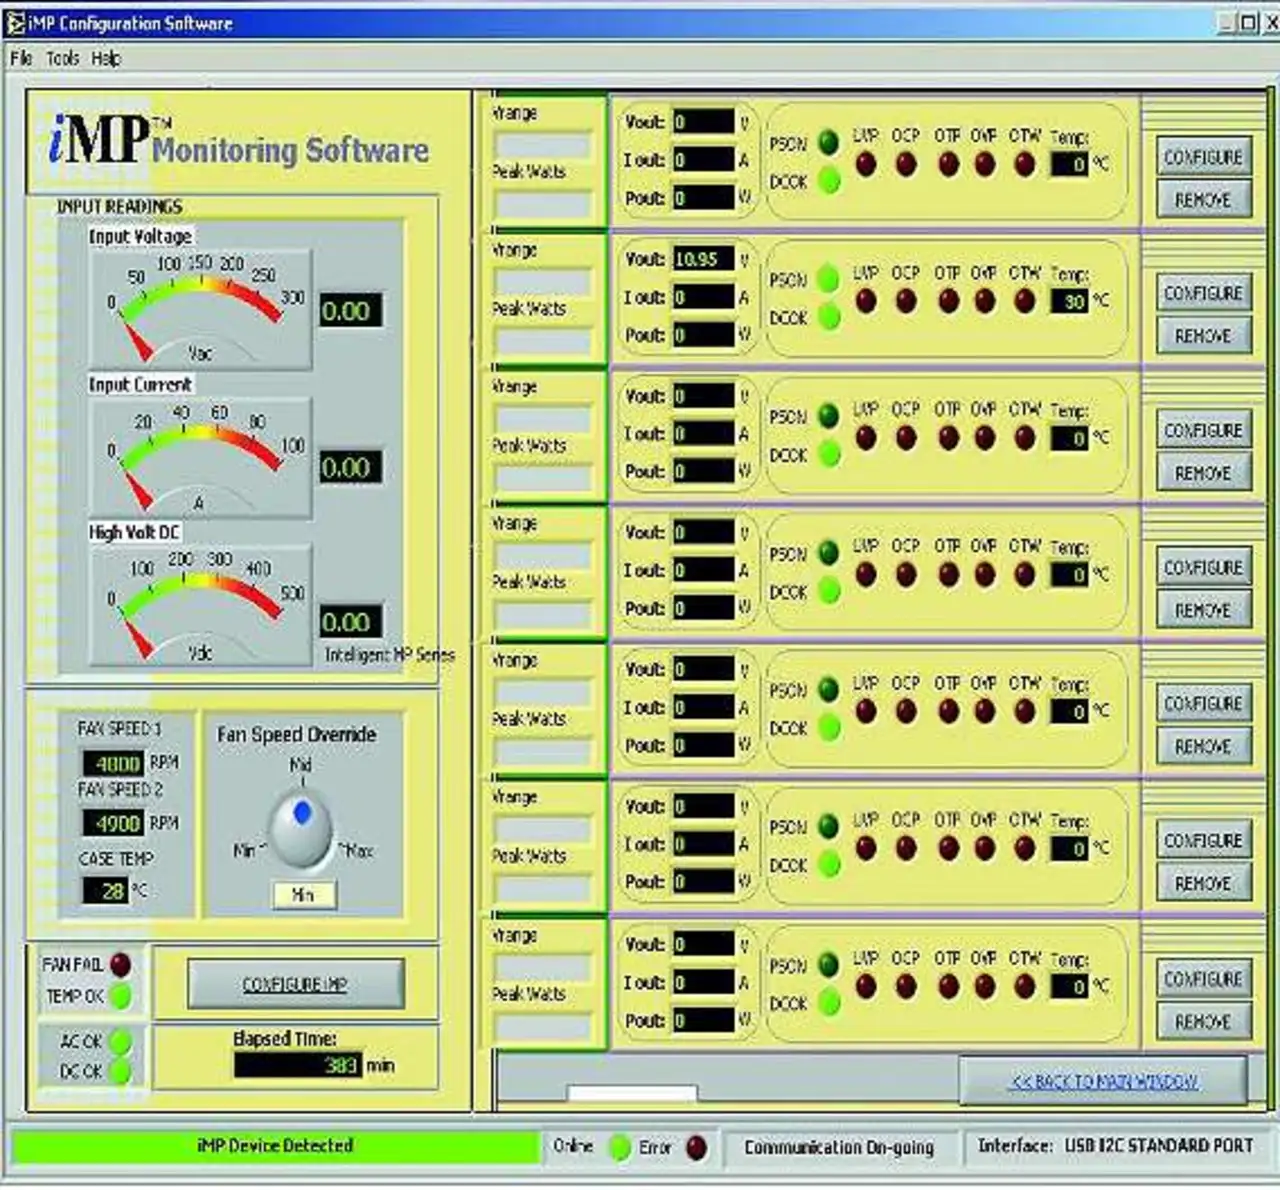
Task: Open the File menu
Action: tap(21, 59)
